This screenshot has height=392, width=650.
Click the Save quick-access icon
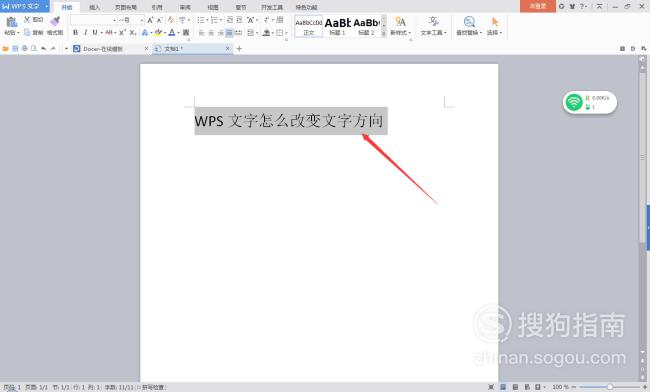(x=15, y=48)
